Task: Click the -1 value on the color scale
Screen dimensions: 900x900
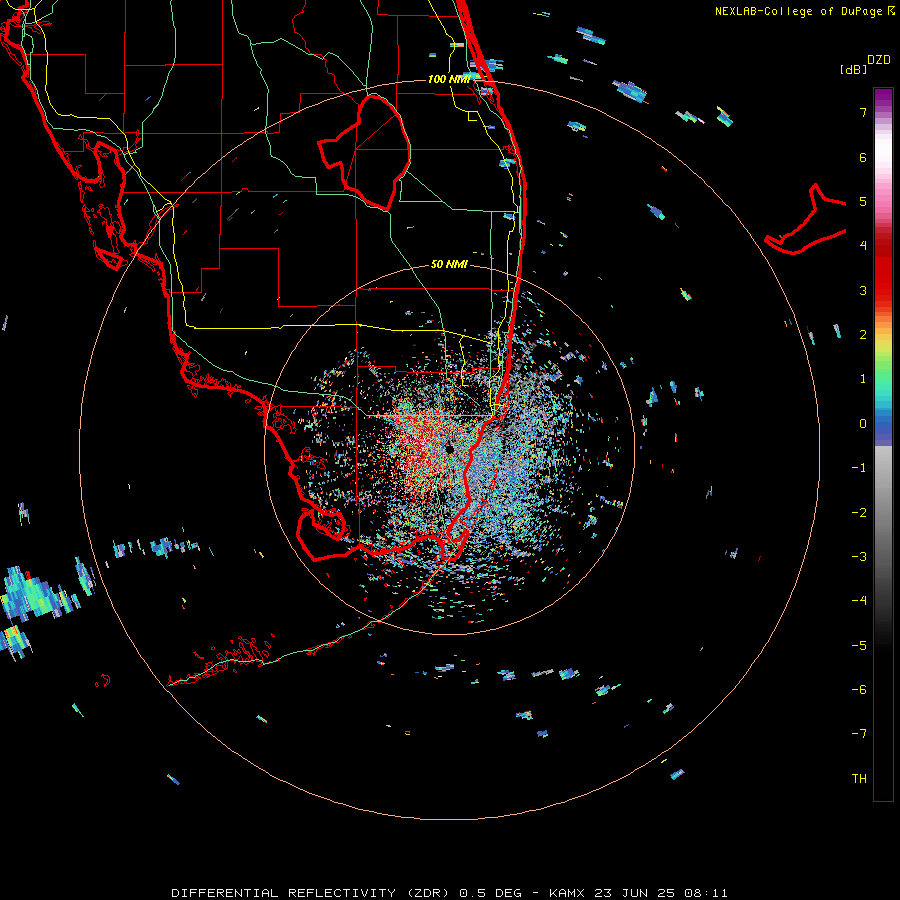Action: pos(859,468)
